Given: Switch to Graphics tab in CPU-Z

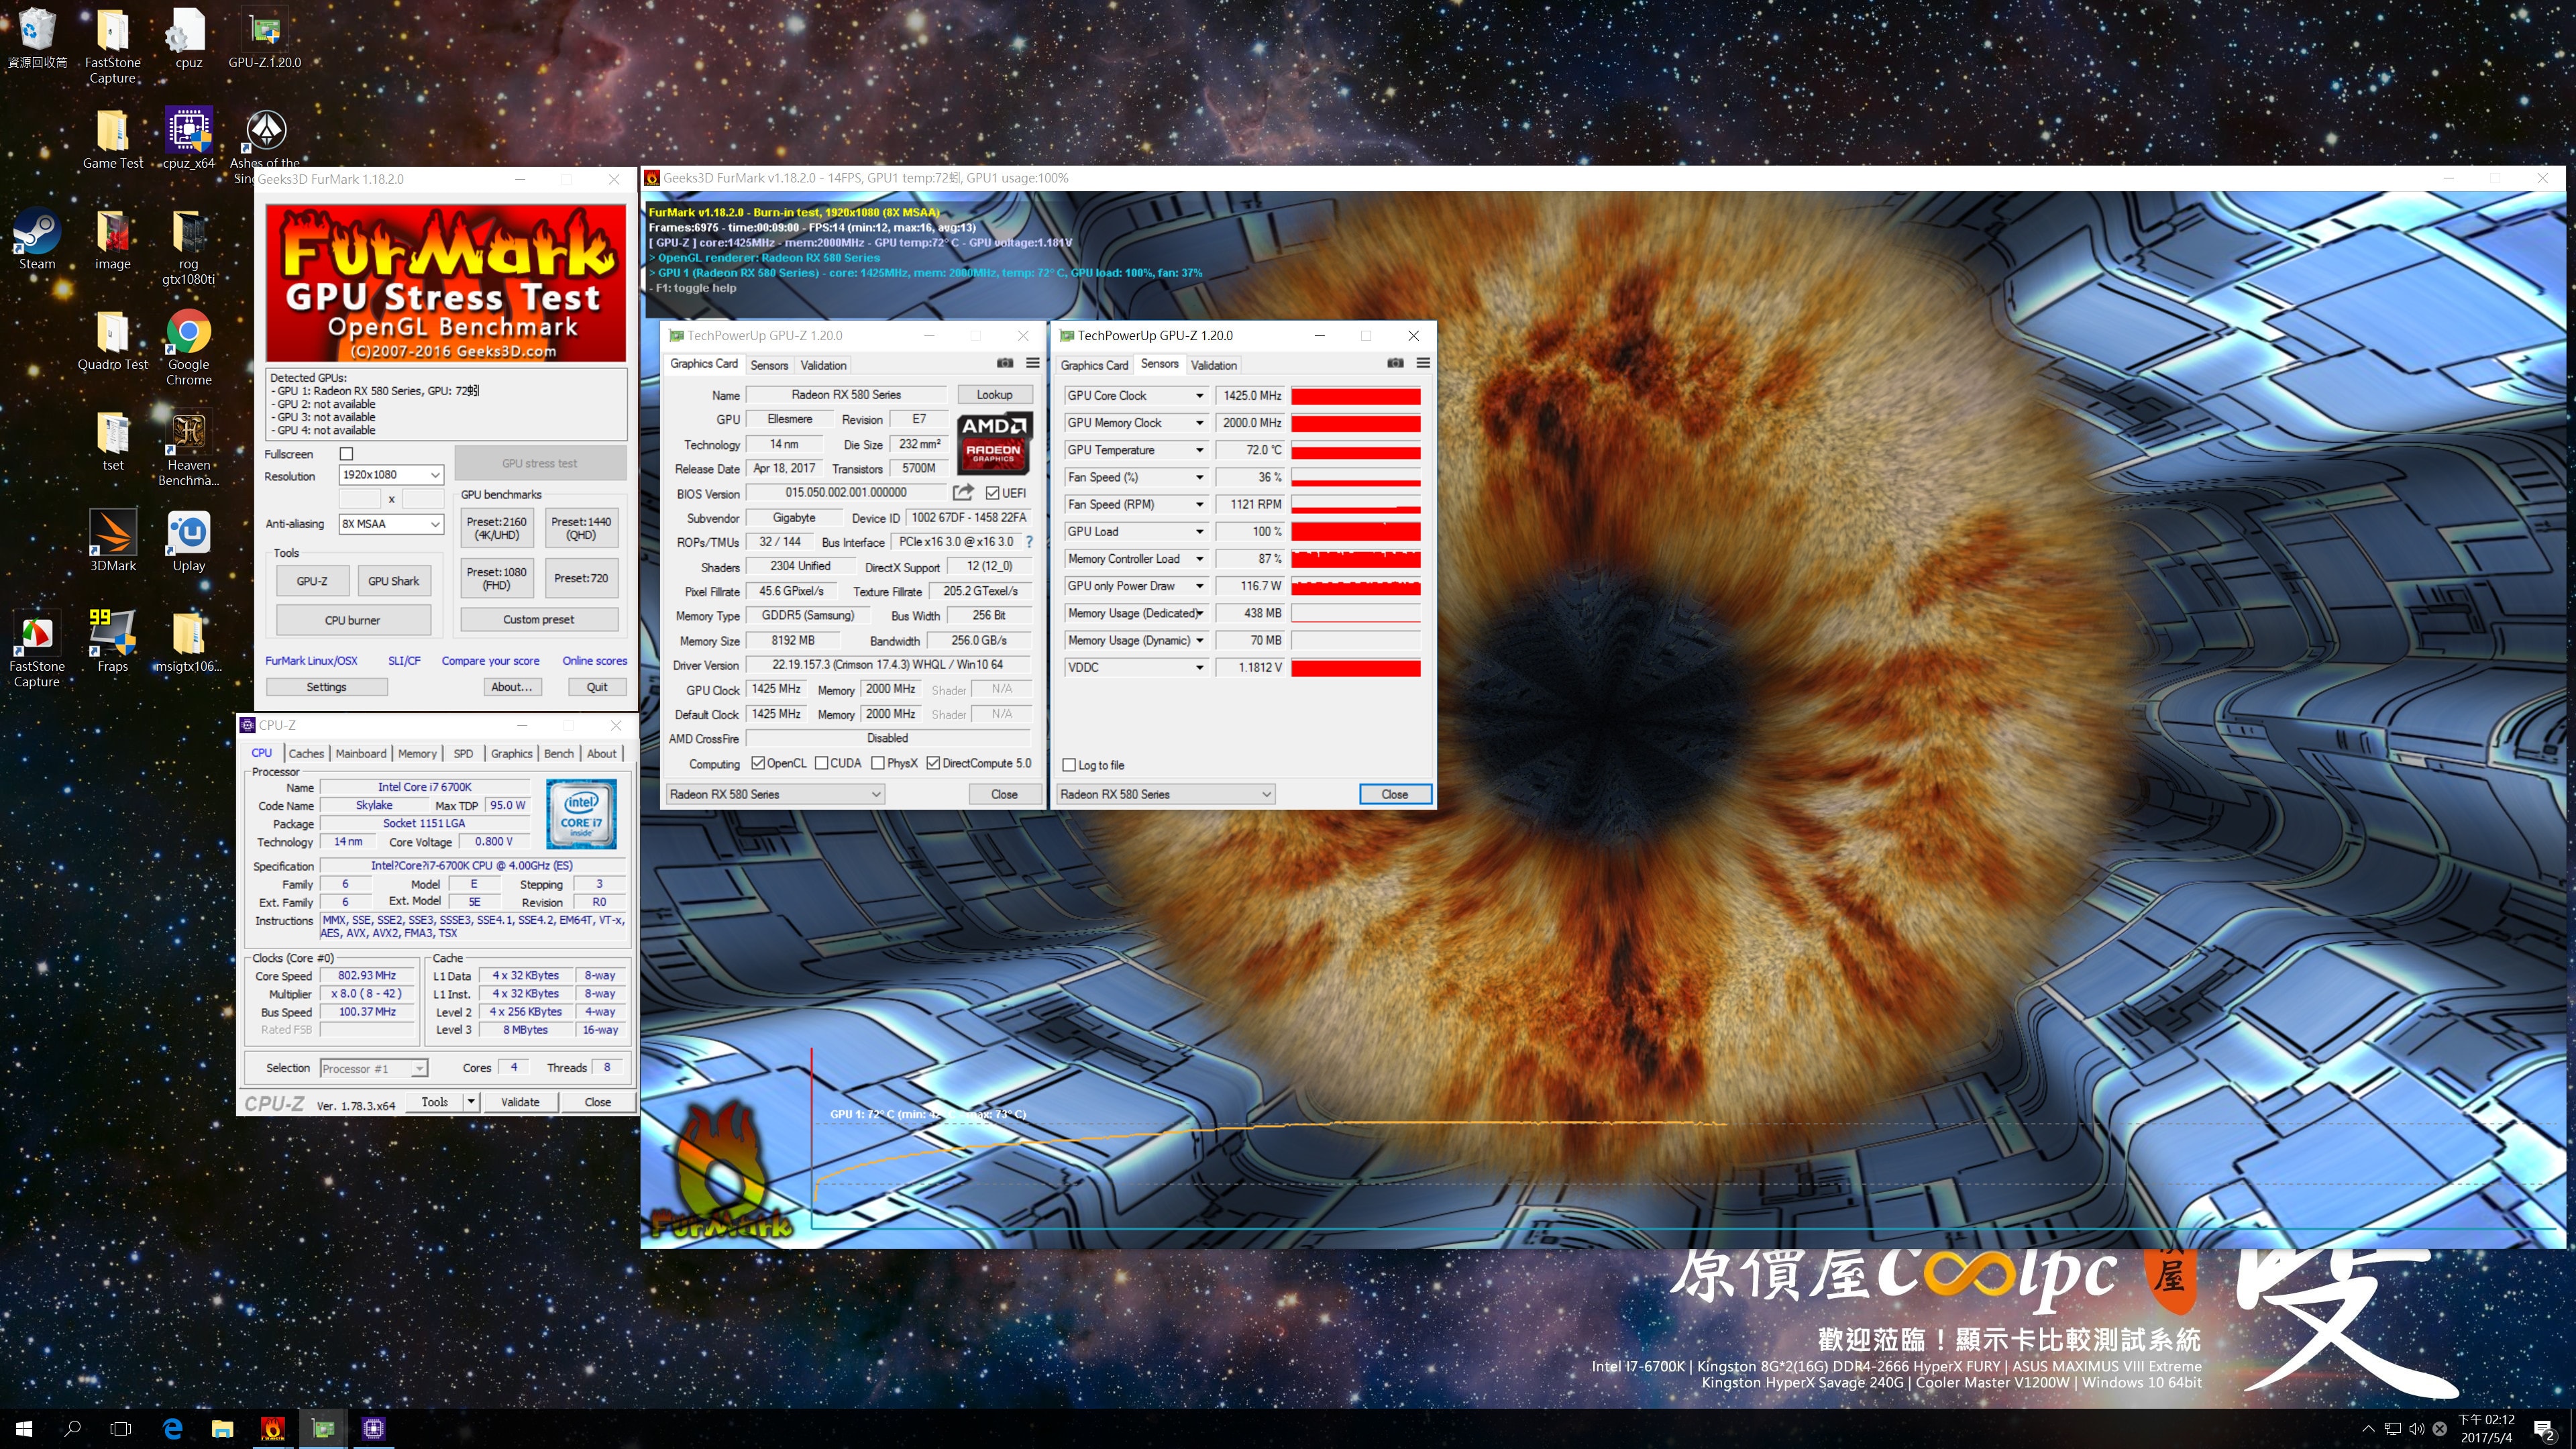Looking at the screenshot, I should 511,754.
